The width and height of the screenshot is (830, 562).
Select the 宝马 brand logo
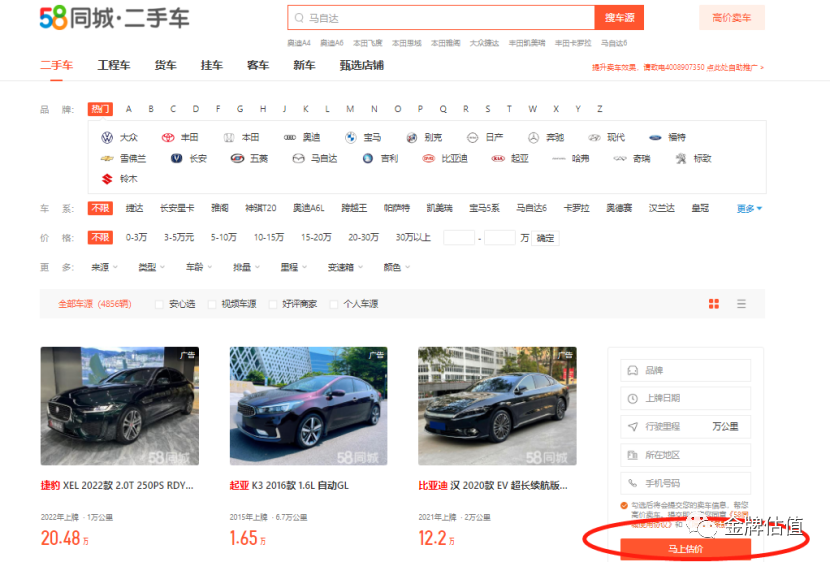click(350, 138)
